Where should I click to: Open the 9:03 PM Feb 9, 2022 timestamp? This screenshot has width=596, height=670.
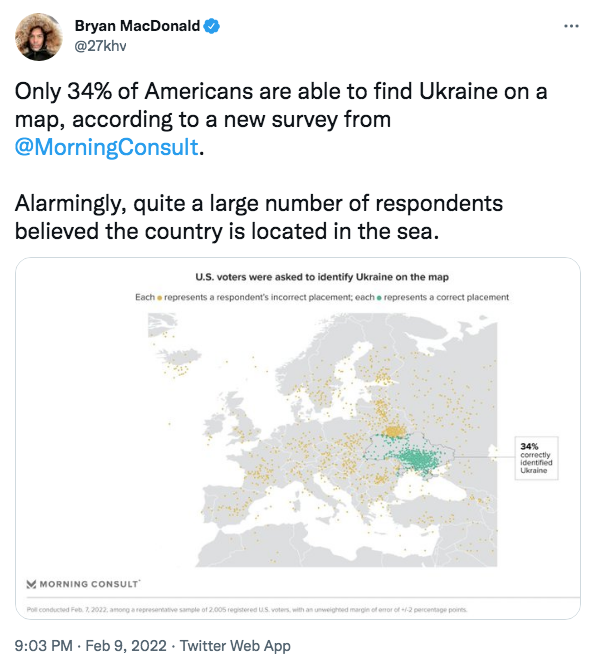[x=91, y=645]
